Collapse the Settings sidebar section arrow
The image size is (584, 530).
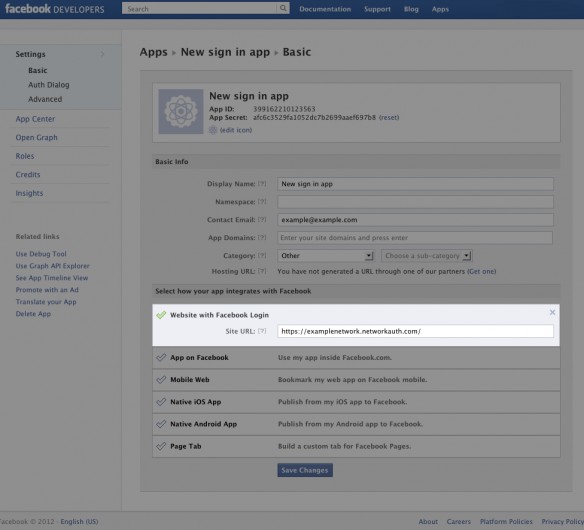point(102,54)
